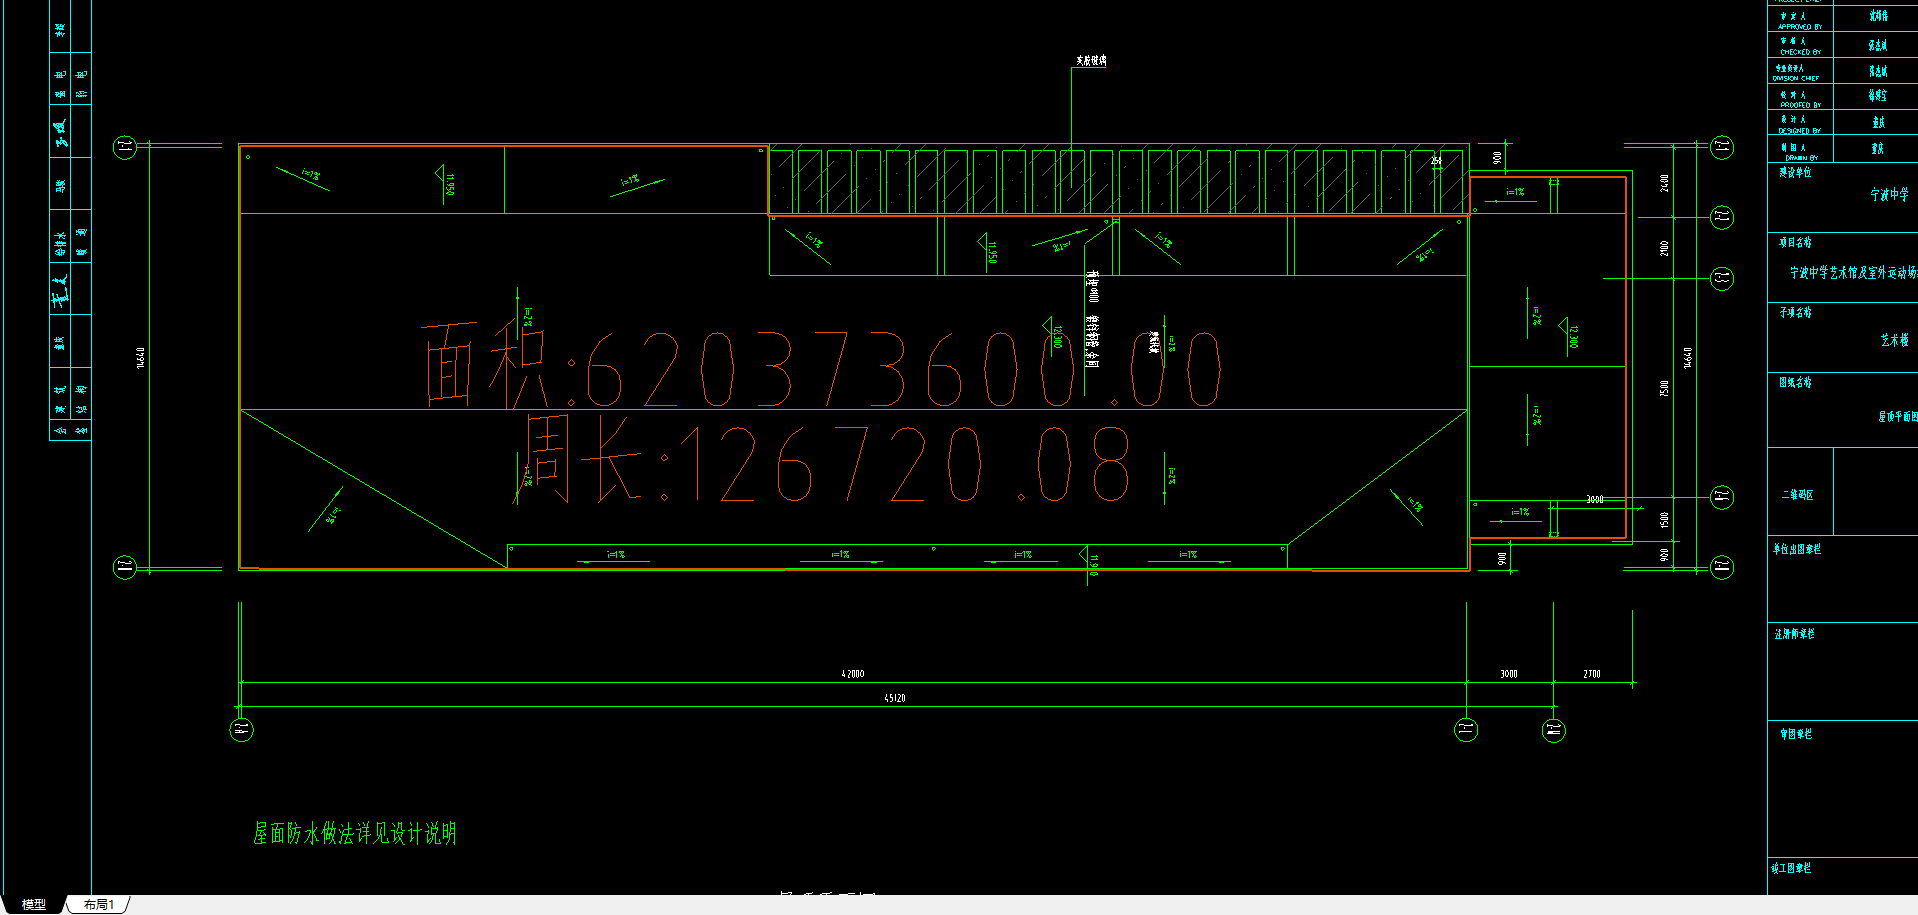Viewport: 1918px width, 915px height.
Task: Click the DESIGNED BY label
Action: (x=1800, y=131)
